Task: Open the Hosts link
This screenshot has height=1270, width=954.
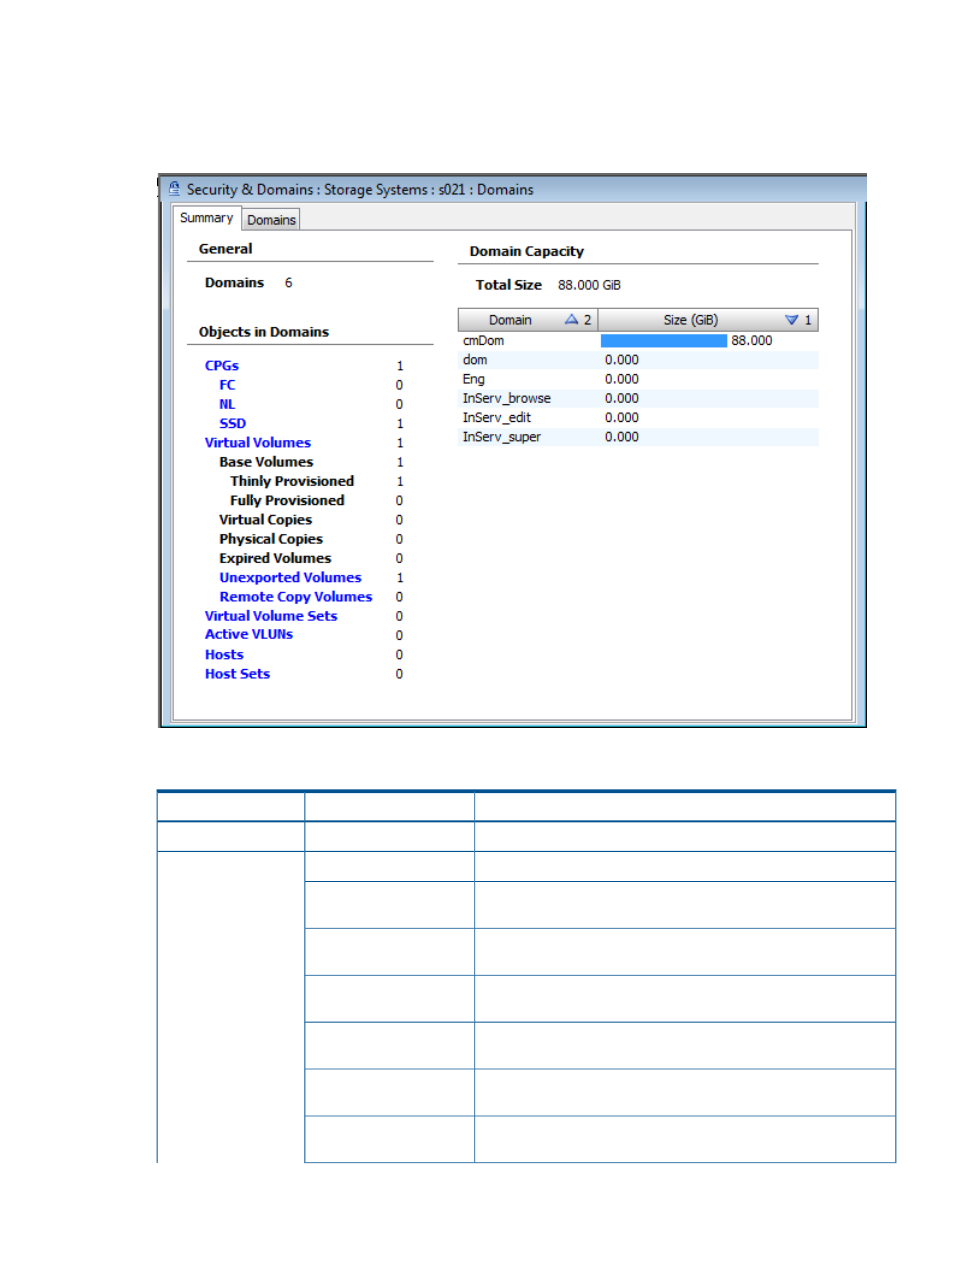Action: [224, 655]
